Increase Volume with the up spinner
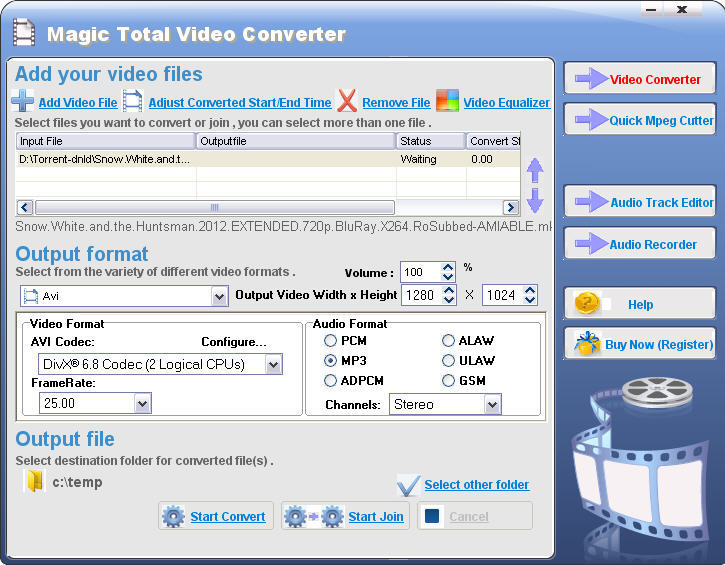 click(448, 267)
